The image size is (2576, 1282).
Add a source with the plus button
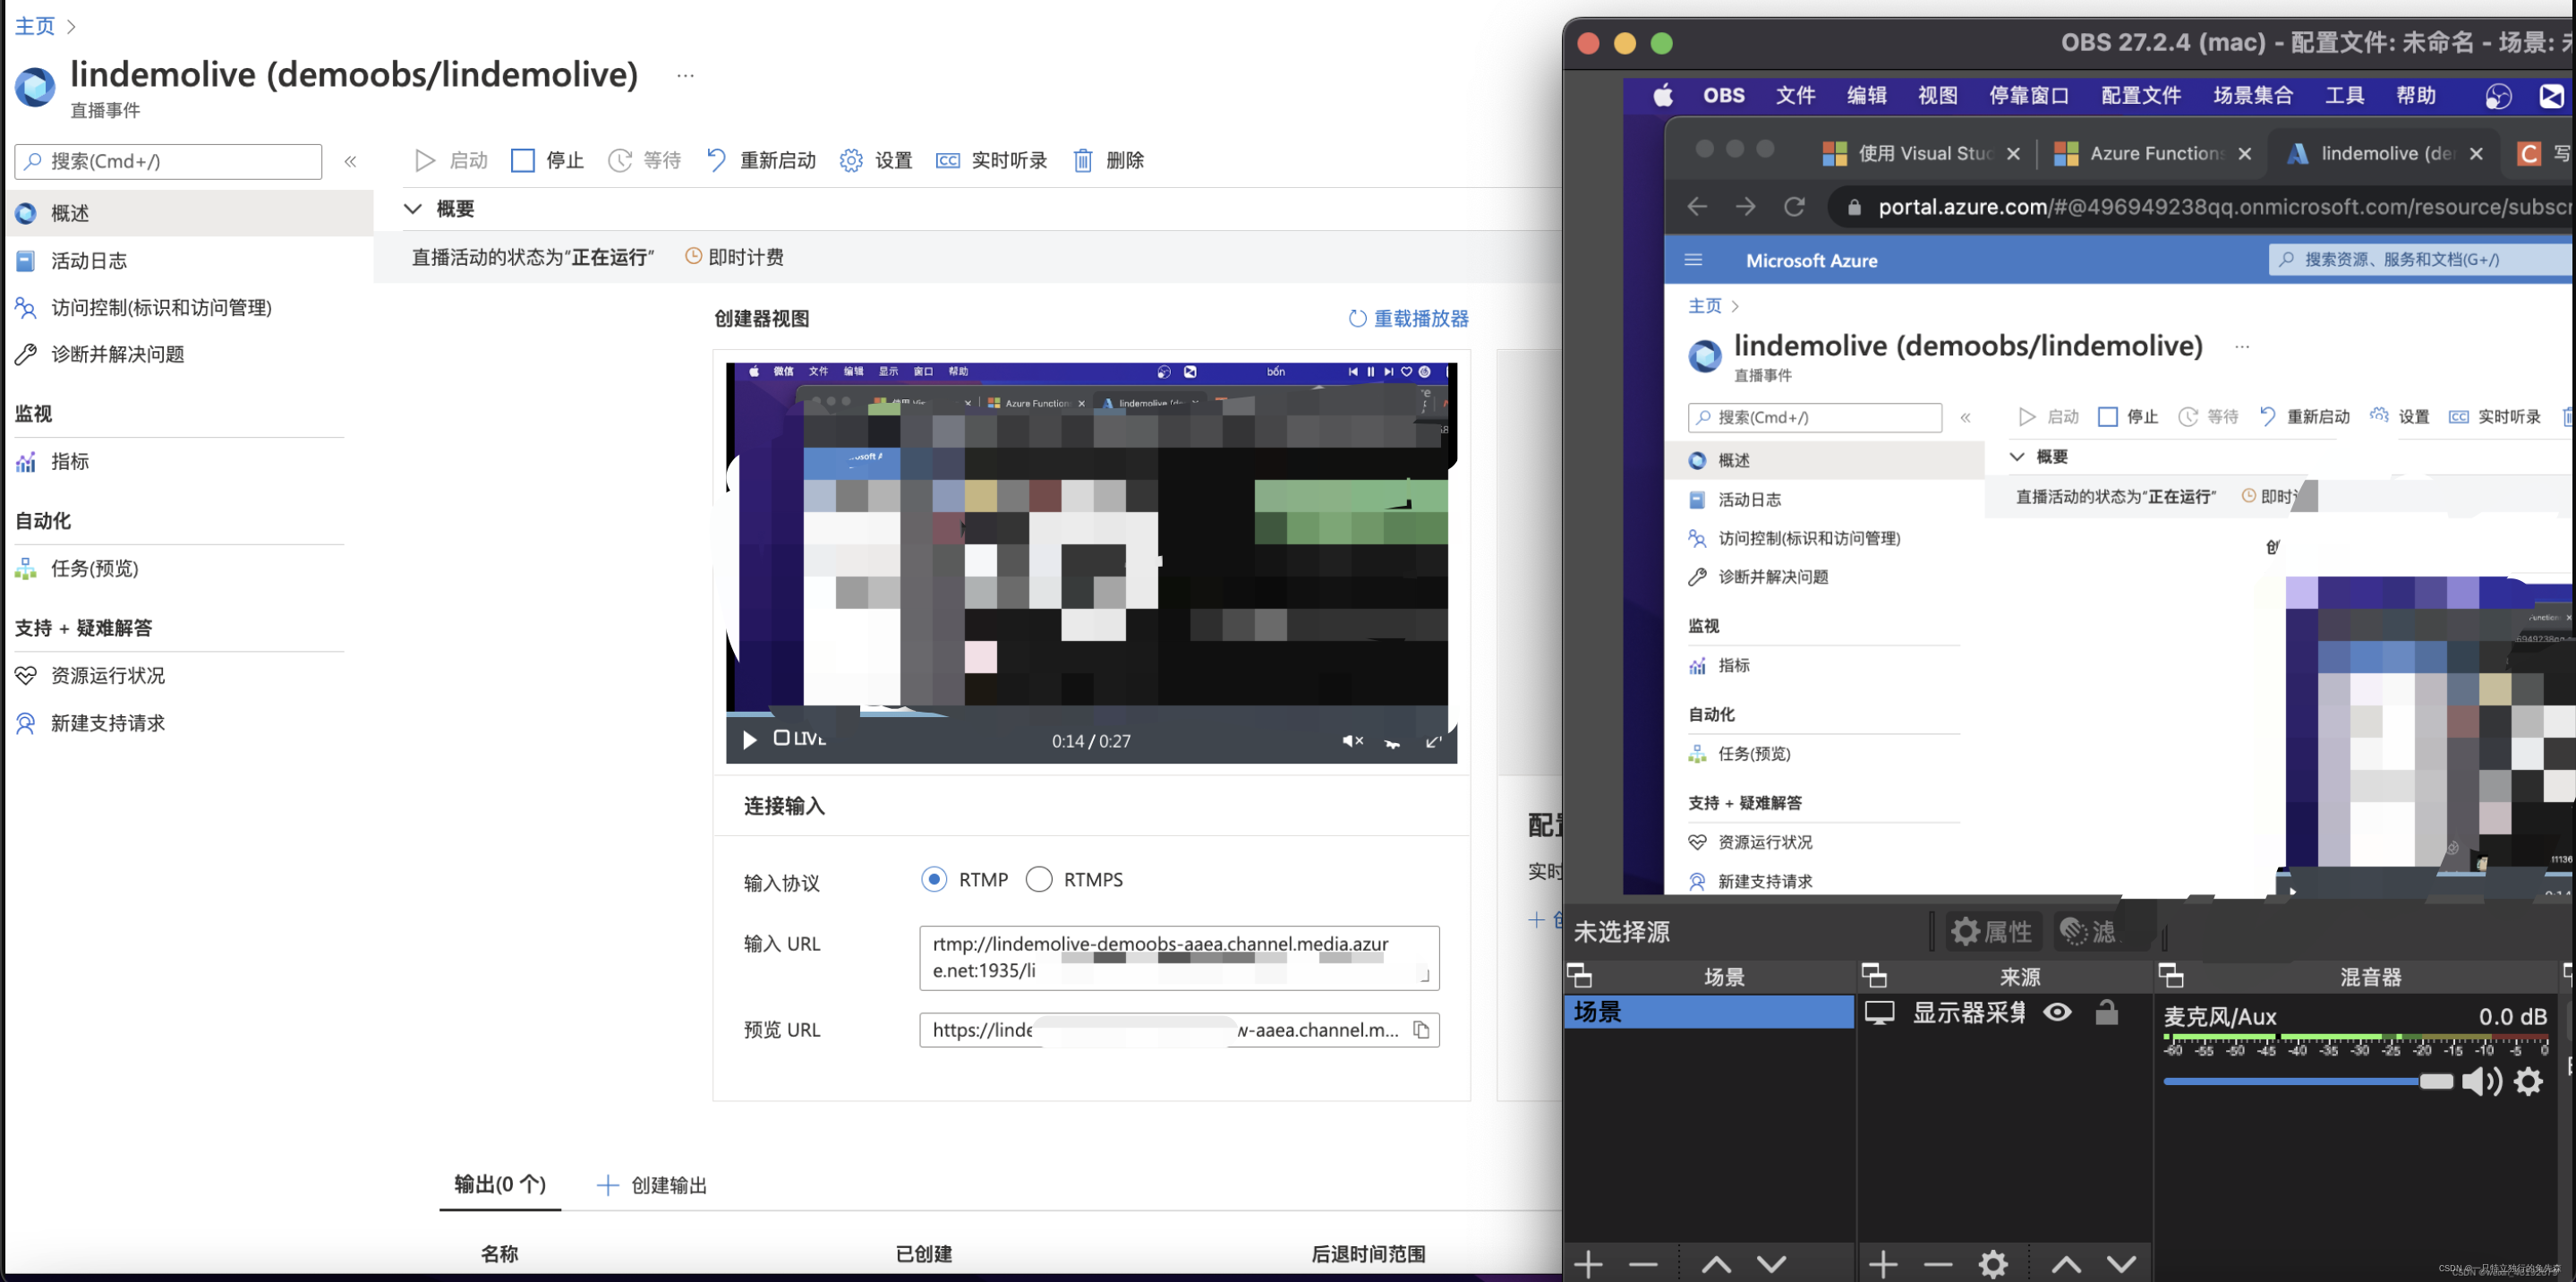click(1883, 1264)
